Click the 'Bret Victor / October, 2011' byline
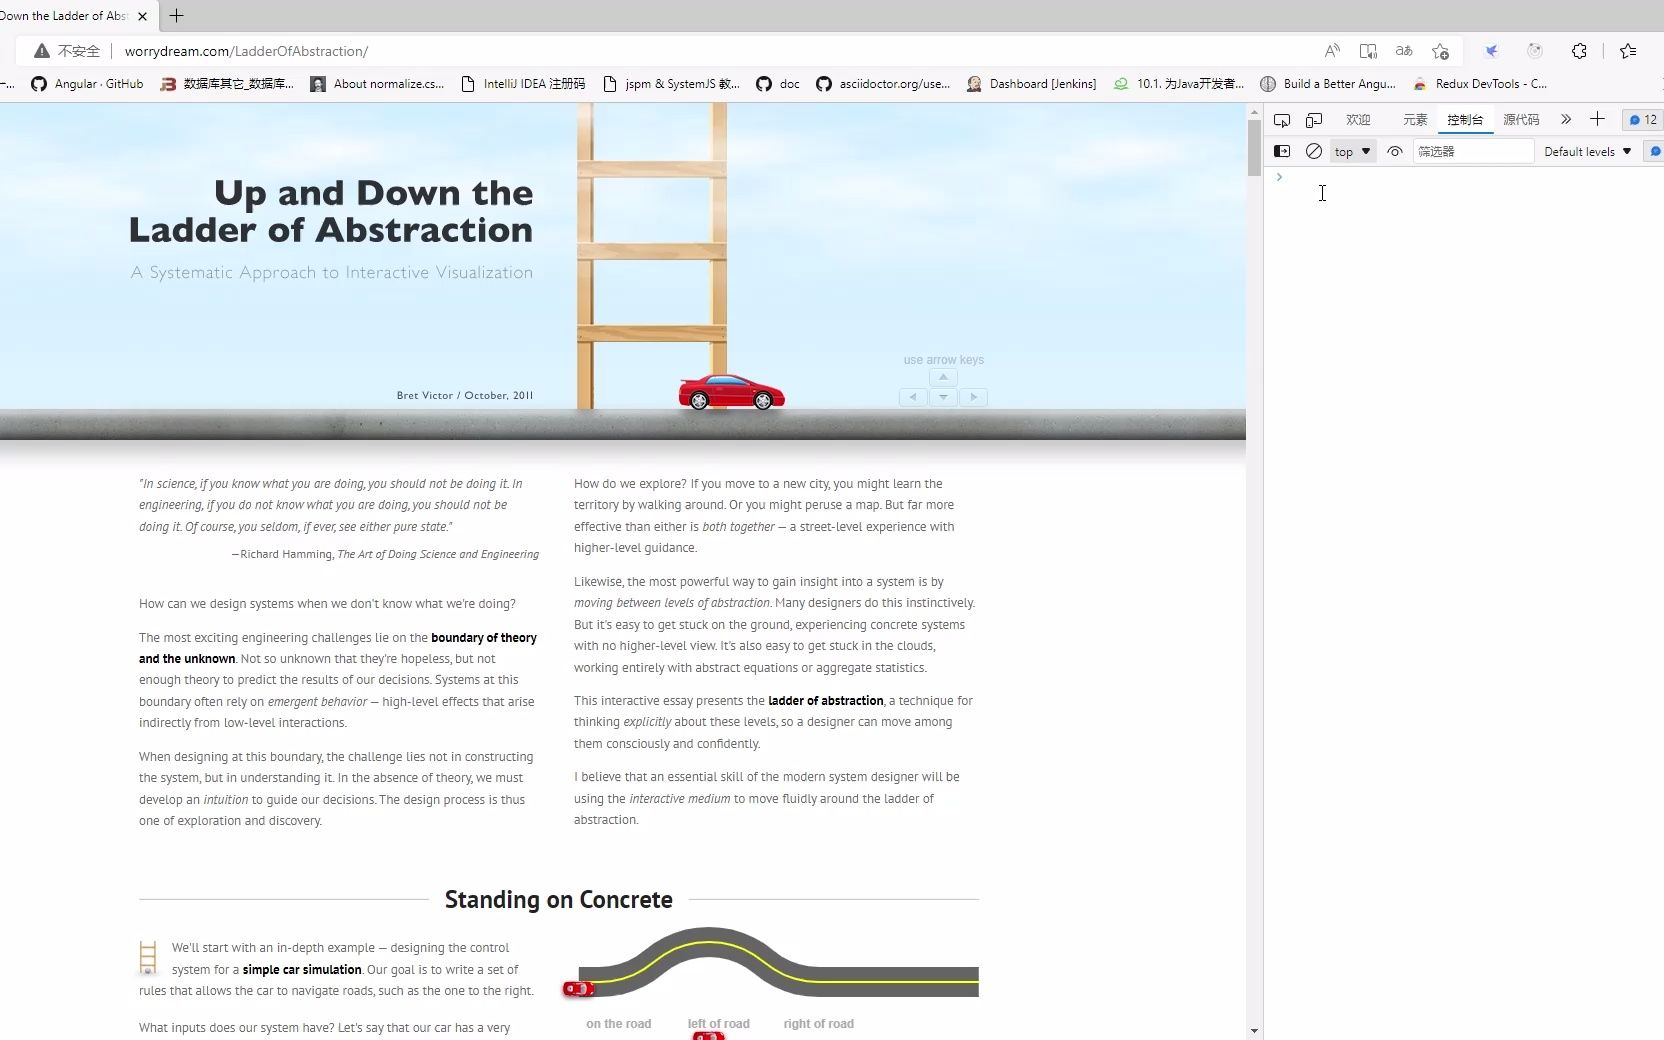 coord(465,396)
